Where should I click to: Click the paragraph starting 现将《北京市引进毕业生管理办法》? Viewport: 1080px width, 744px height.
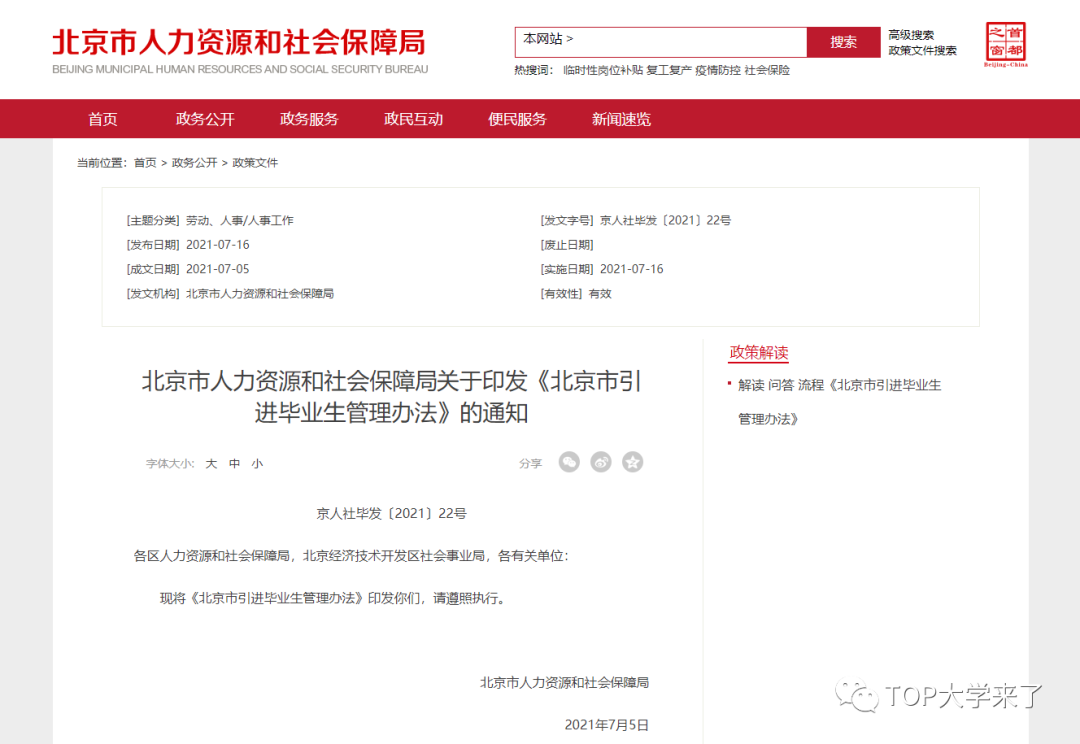(x=335, y=598)
